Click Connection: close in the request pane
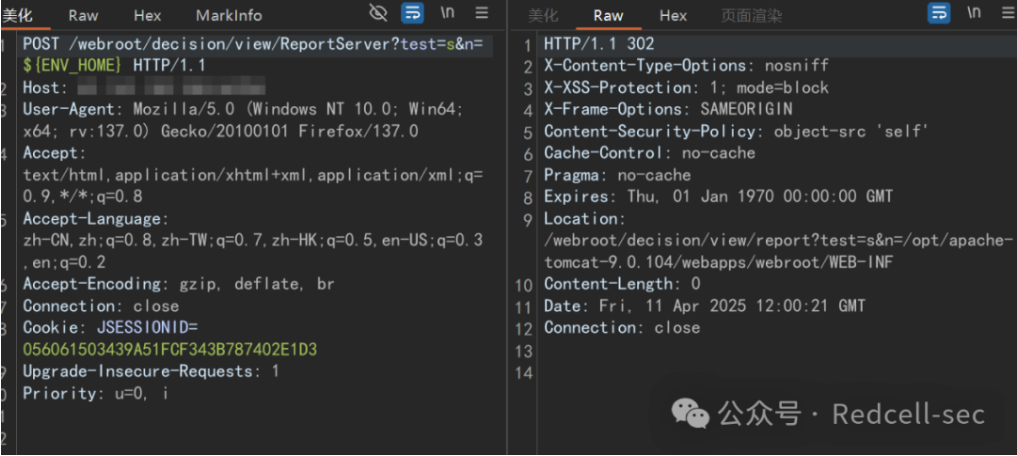This screenshot has width=1017, height=456. (x=101, y=306)
